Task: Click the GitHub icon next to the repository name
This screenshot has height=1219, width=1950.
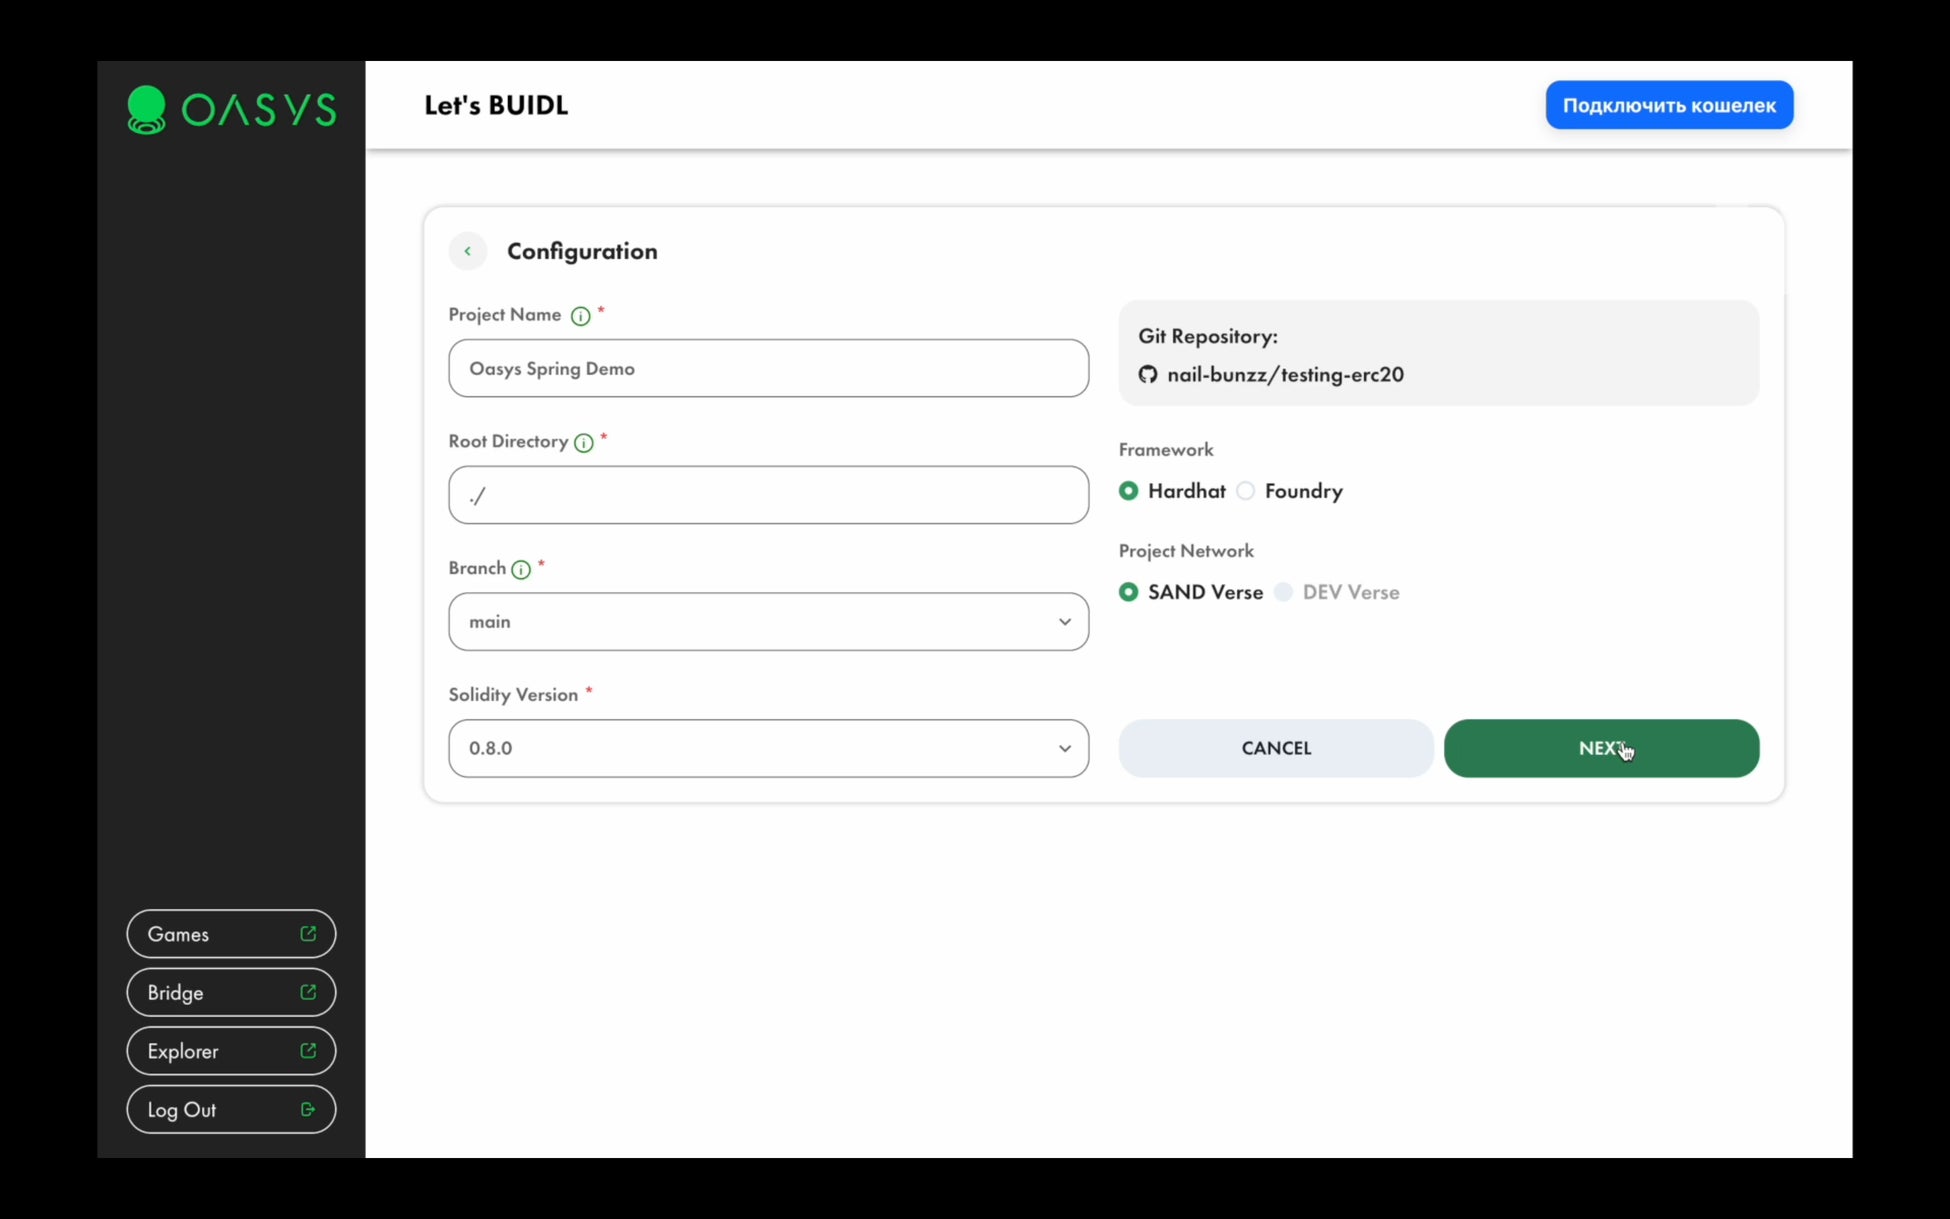Action: click(x=1148, y=374)
